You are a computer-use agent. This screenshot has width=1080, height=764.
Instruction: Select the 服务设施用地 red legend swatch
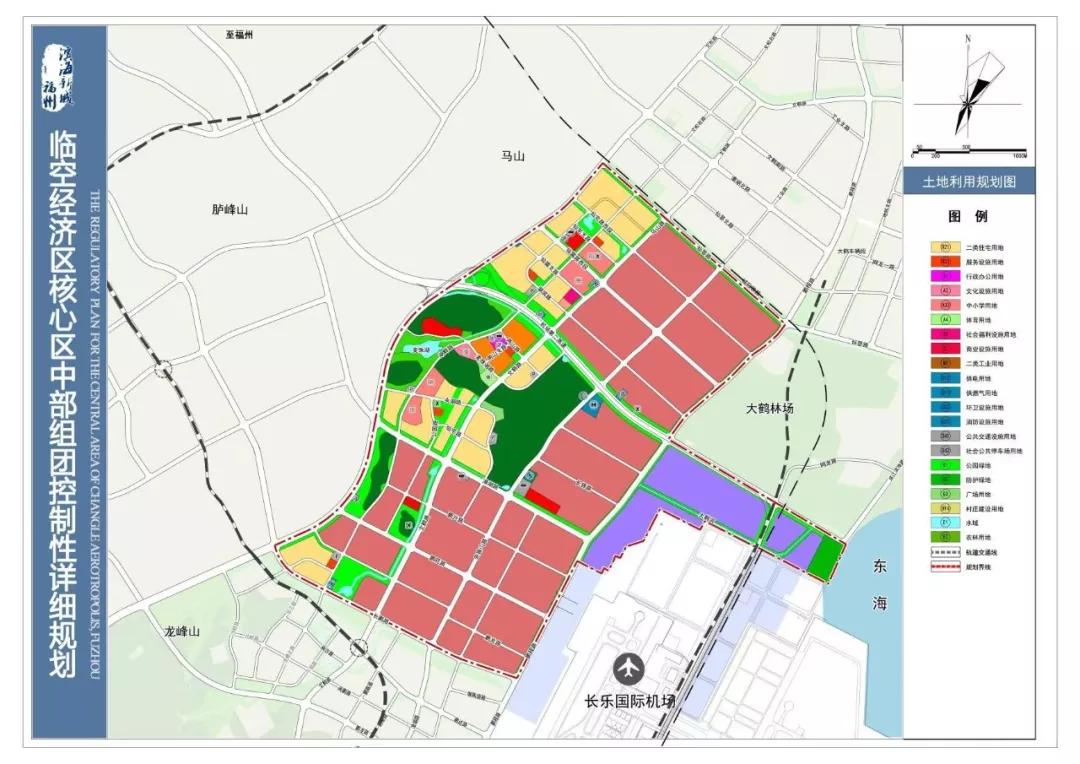coord(945,262)
